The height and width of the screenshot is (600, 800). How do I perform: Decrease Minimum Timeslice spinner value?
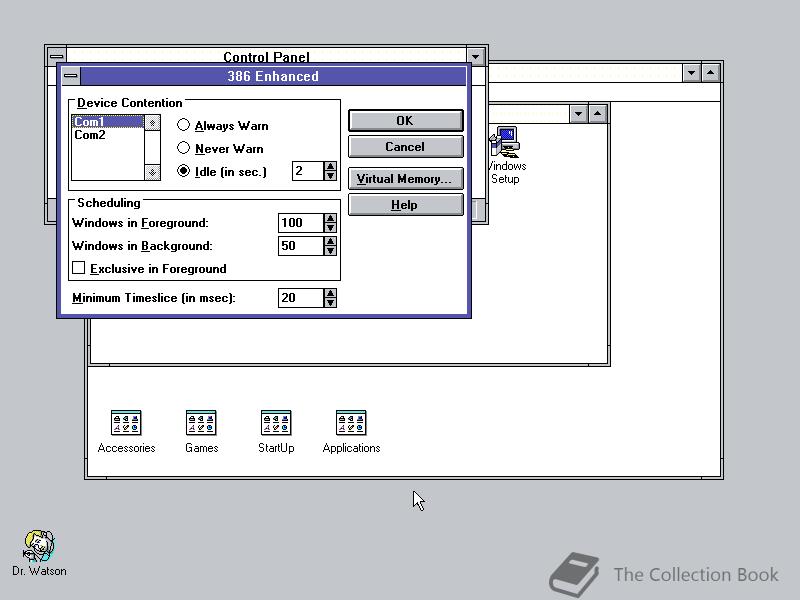tap(331, 303)
